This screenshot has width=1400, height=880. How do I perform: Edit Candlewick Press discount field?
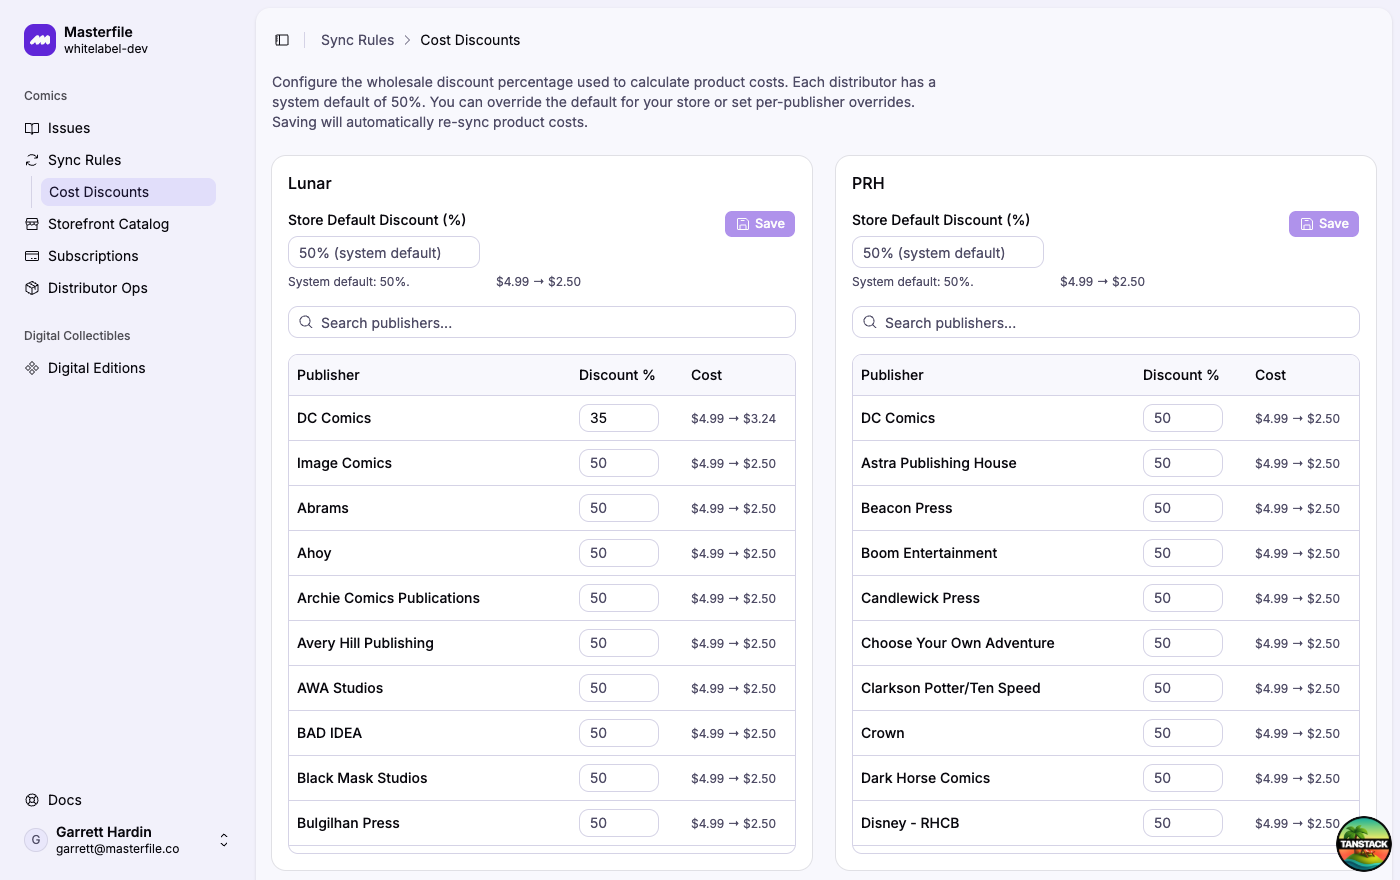pos(1183,598)
